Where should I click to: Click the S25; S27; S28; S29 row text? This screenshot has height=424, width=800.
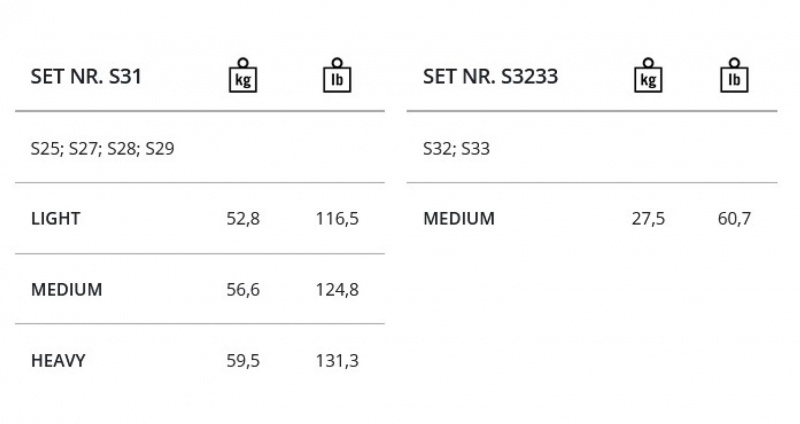pyautogui.click(x=103, y=149)
